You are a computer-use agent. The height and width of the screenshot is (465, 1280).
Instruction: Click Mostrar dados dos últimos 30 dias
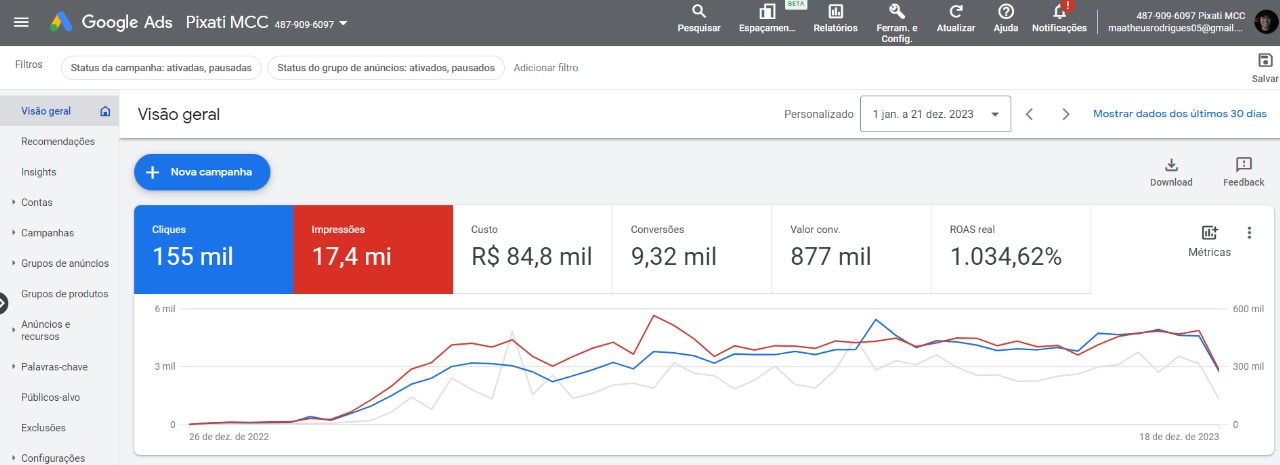pyautogui.click(x=1179, y=114)
